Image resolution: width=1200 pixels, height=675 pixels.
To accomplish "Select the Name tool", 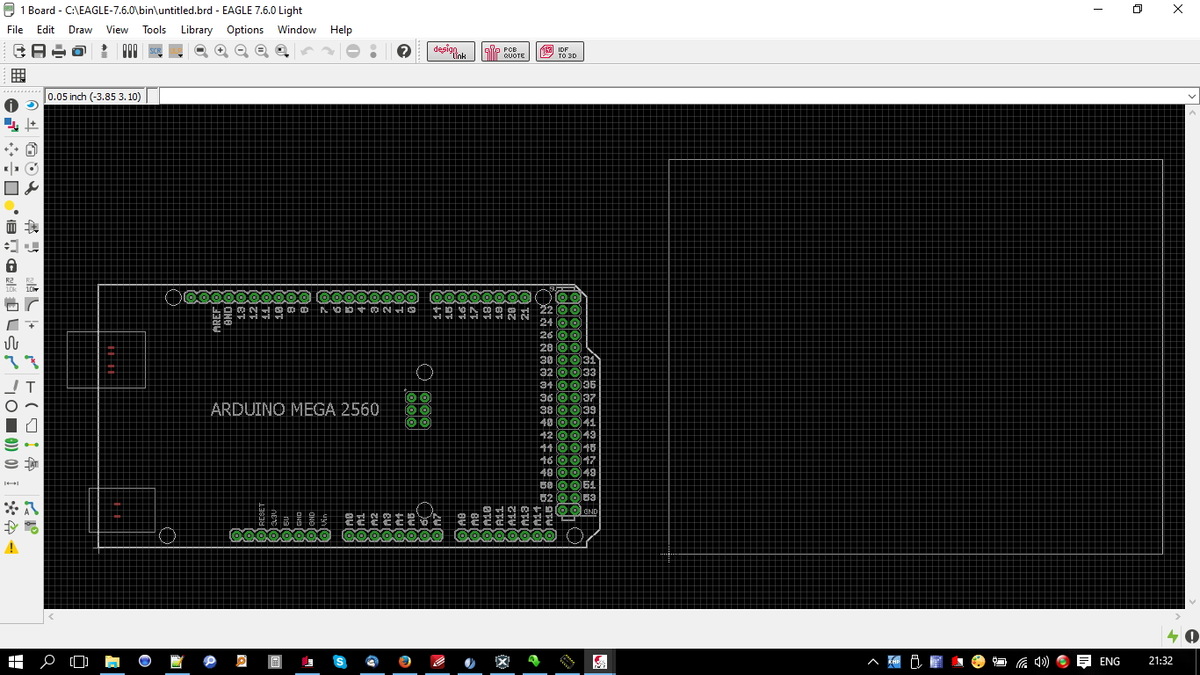I will point(11,285).
